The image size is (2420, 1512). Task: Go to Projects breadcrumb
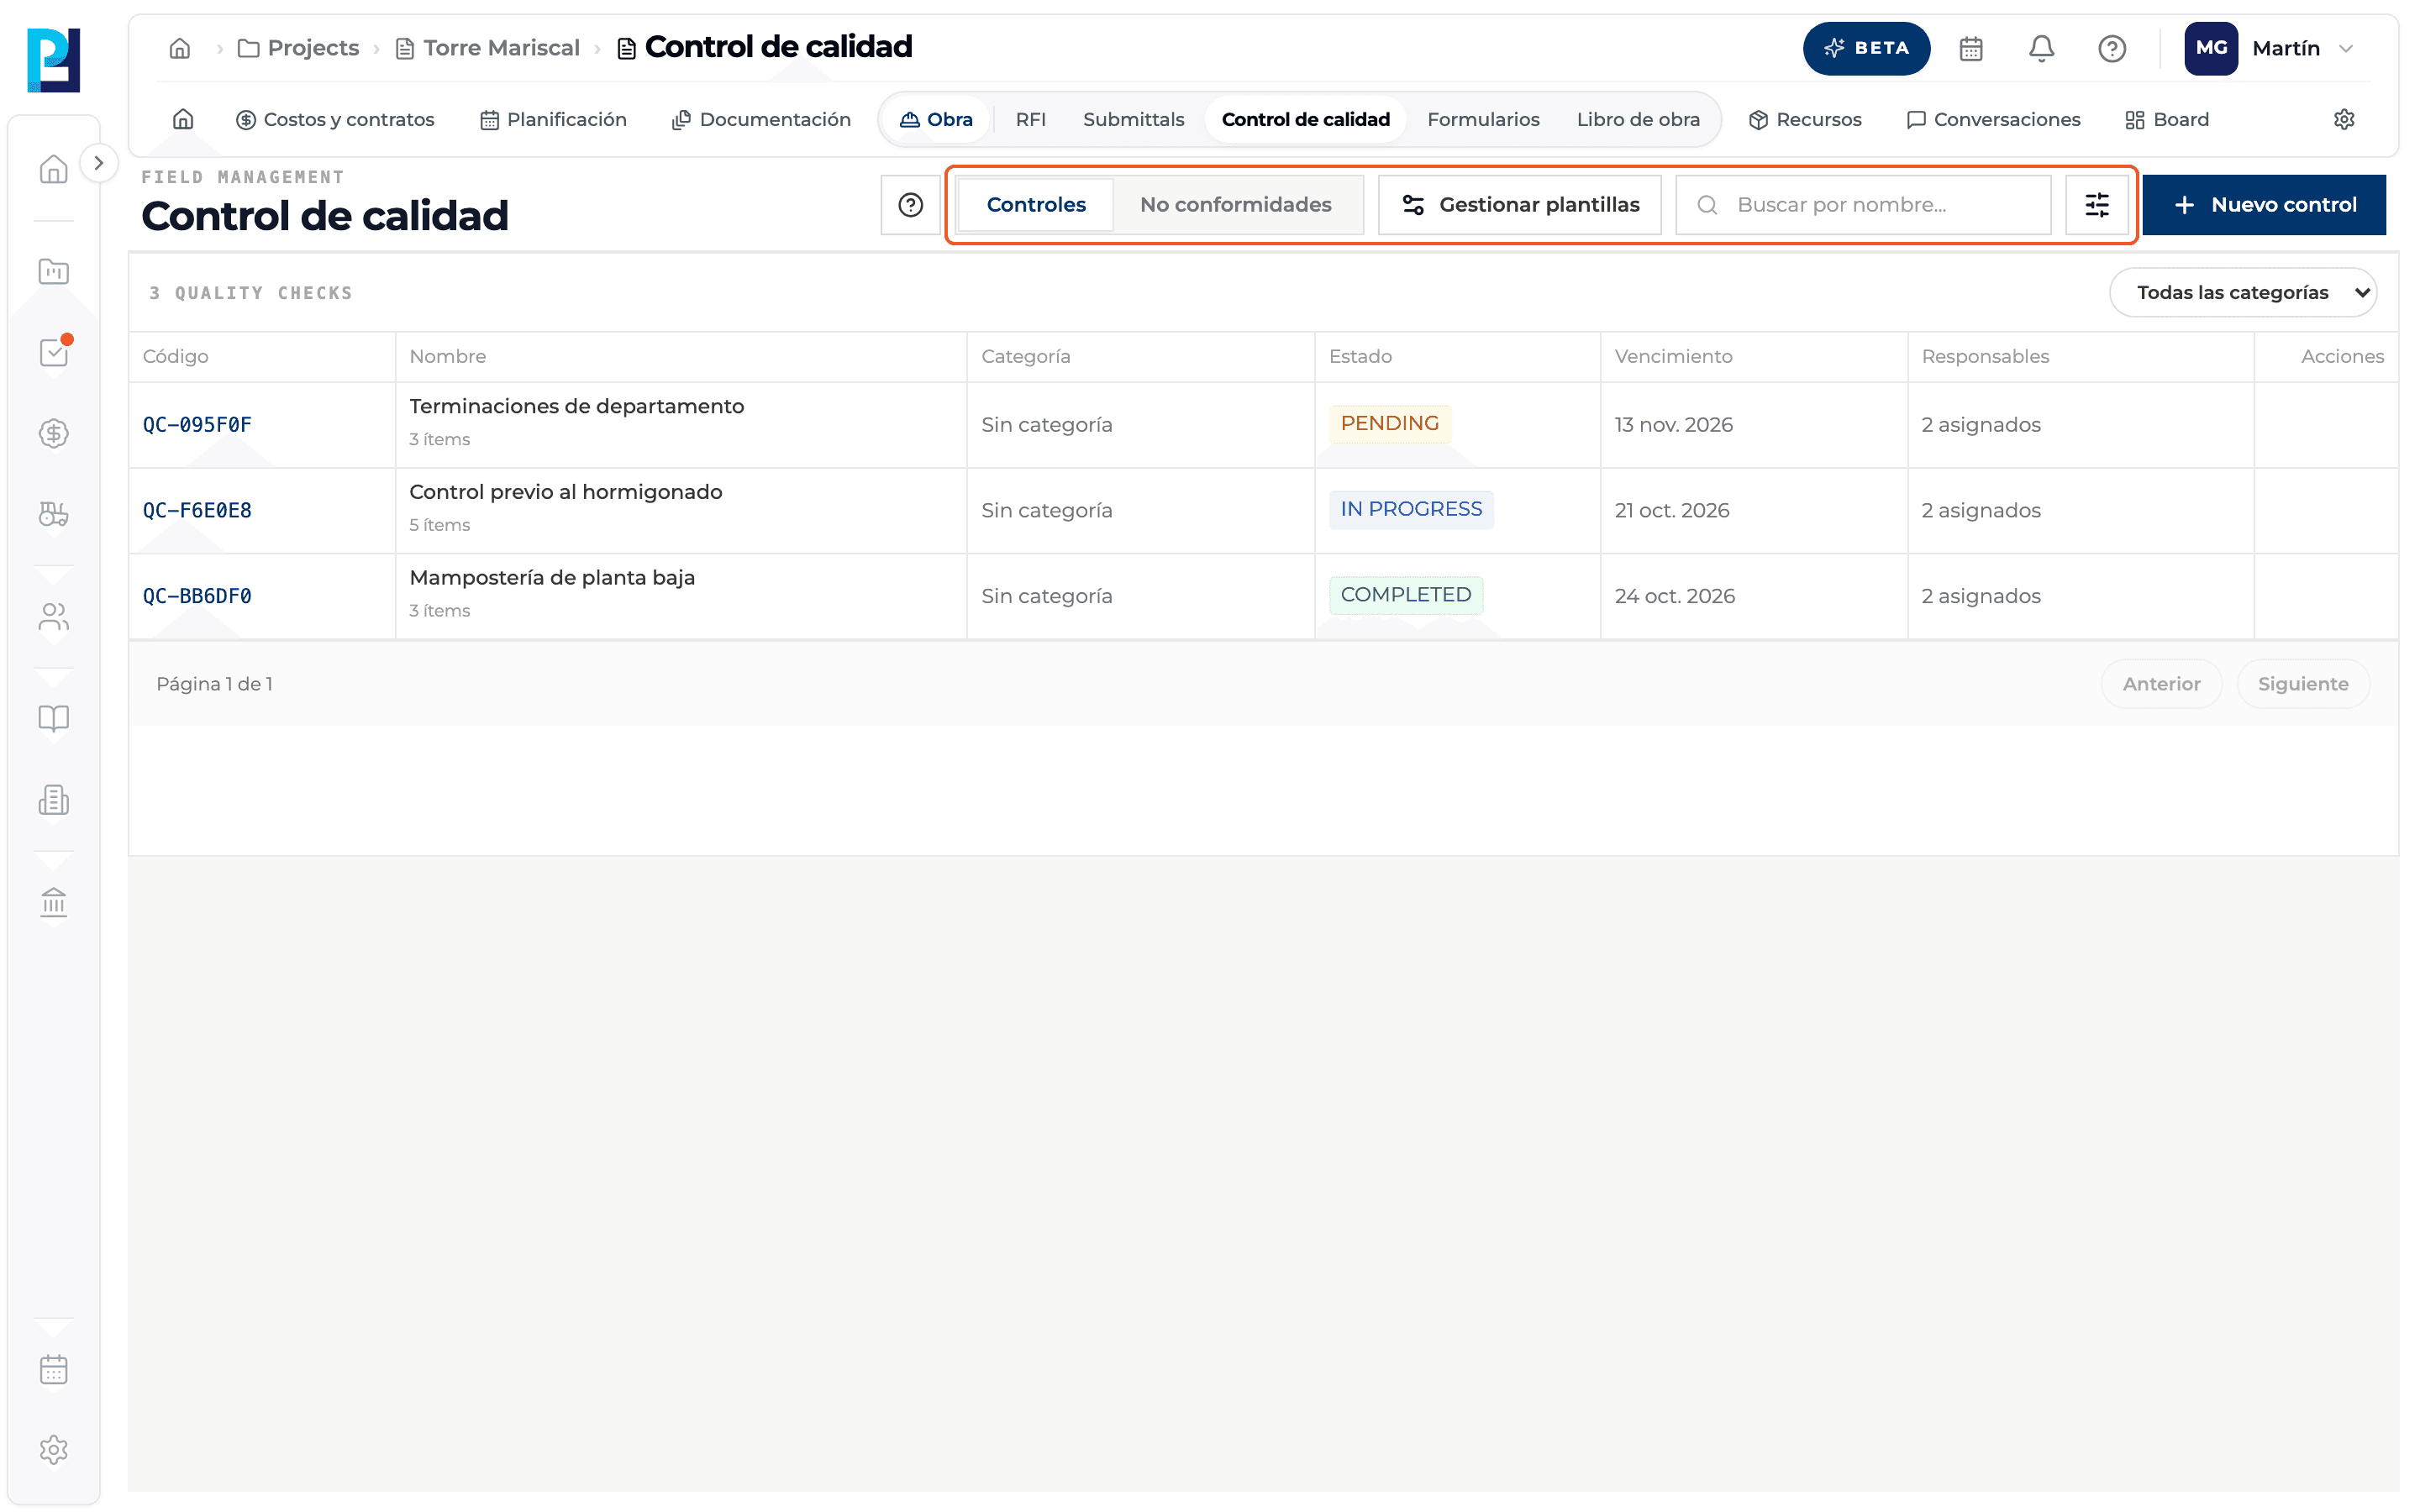(x=298, y=48)
